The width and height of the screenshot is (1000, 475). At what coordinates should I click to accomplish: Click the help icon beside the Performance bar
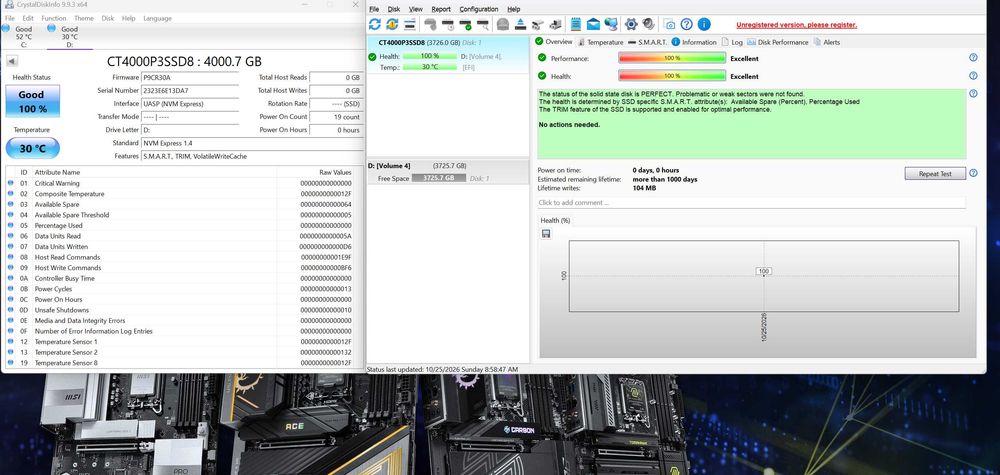[973, 57]
